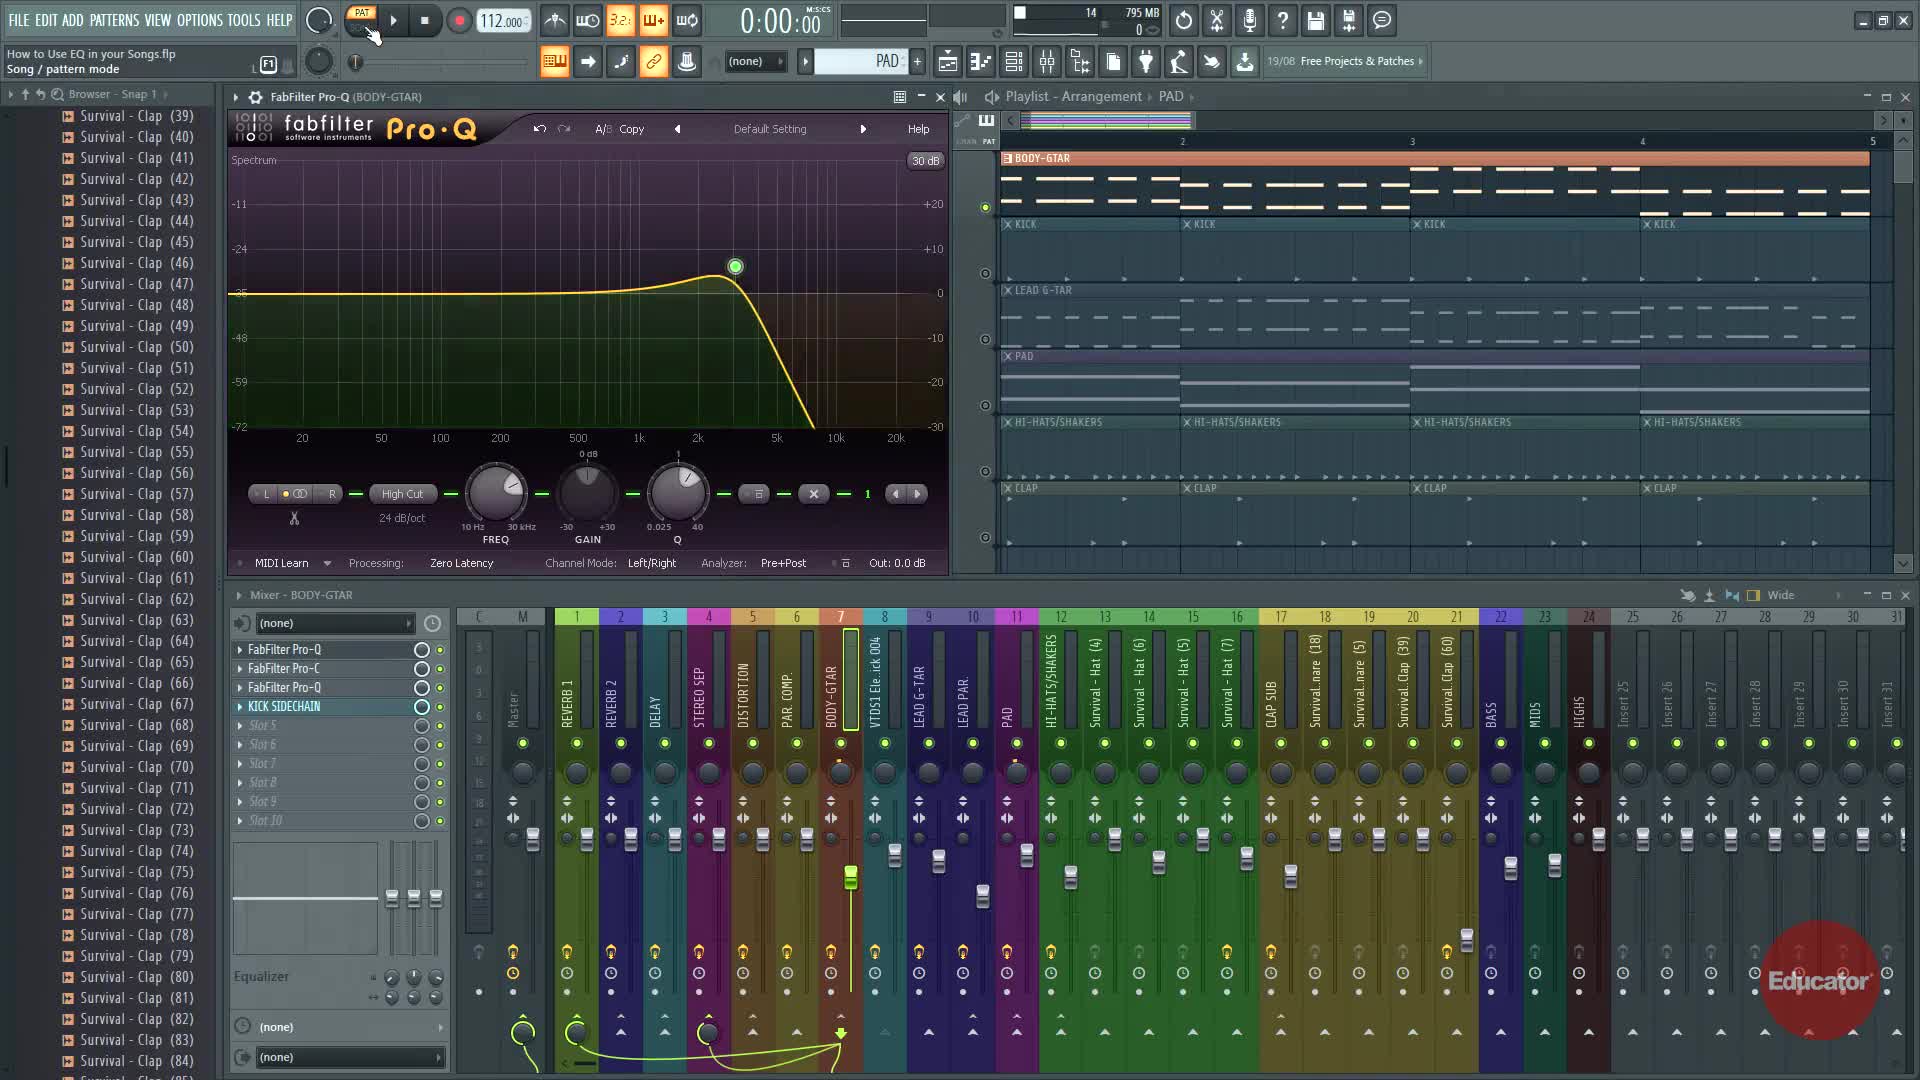Open the High Cut filter shape dropdown
Screen dimensions: 1920x1080
coord(402,494)
